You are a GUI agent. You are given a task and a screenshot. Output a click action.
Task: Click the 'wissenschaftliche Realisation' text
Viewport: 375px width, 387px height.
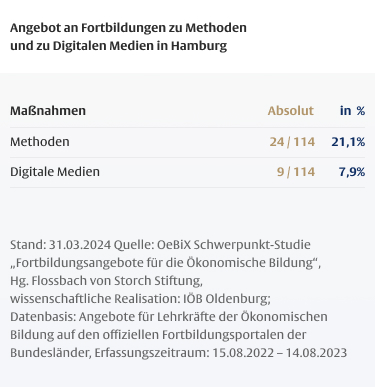tap(95, 299)
